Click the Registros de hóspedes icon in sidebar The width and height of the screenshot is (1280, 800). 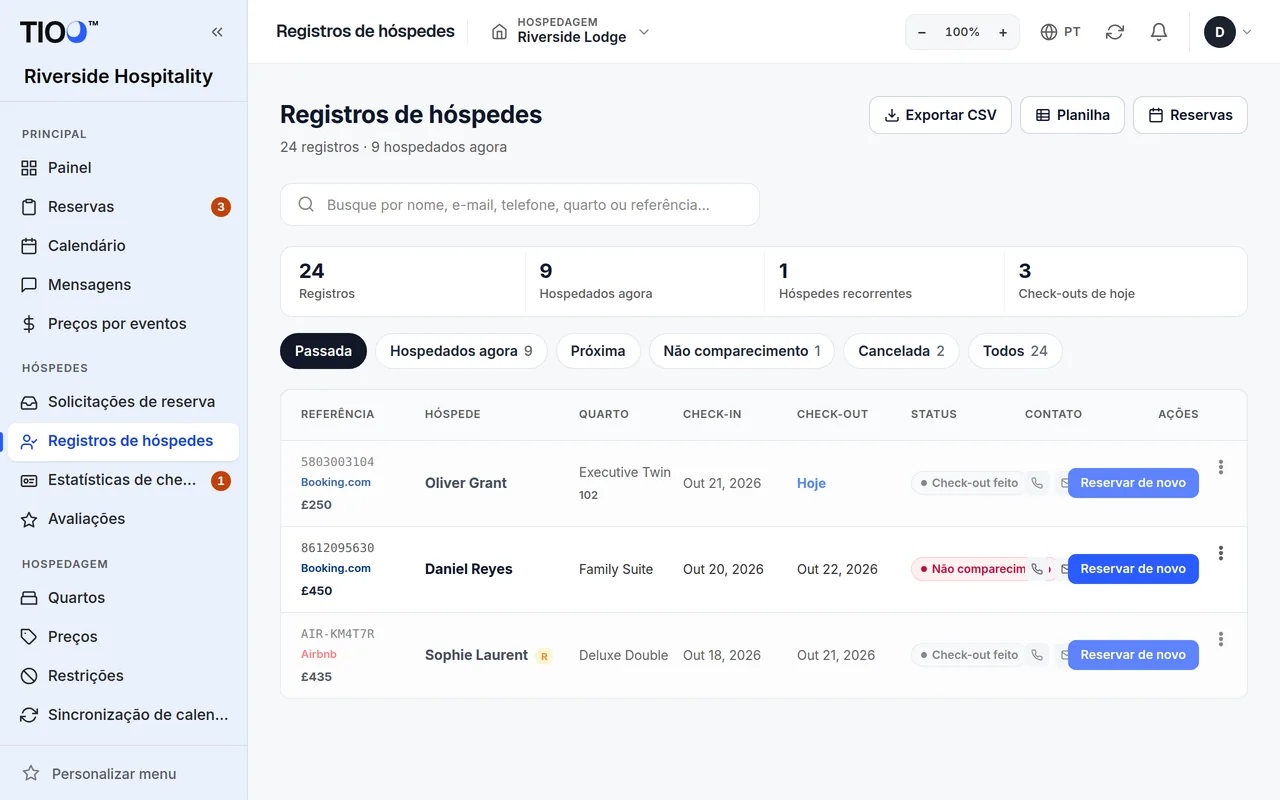[x=29, y=441]
